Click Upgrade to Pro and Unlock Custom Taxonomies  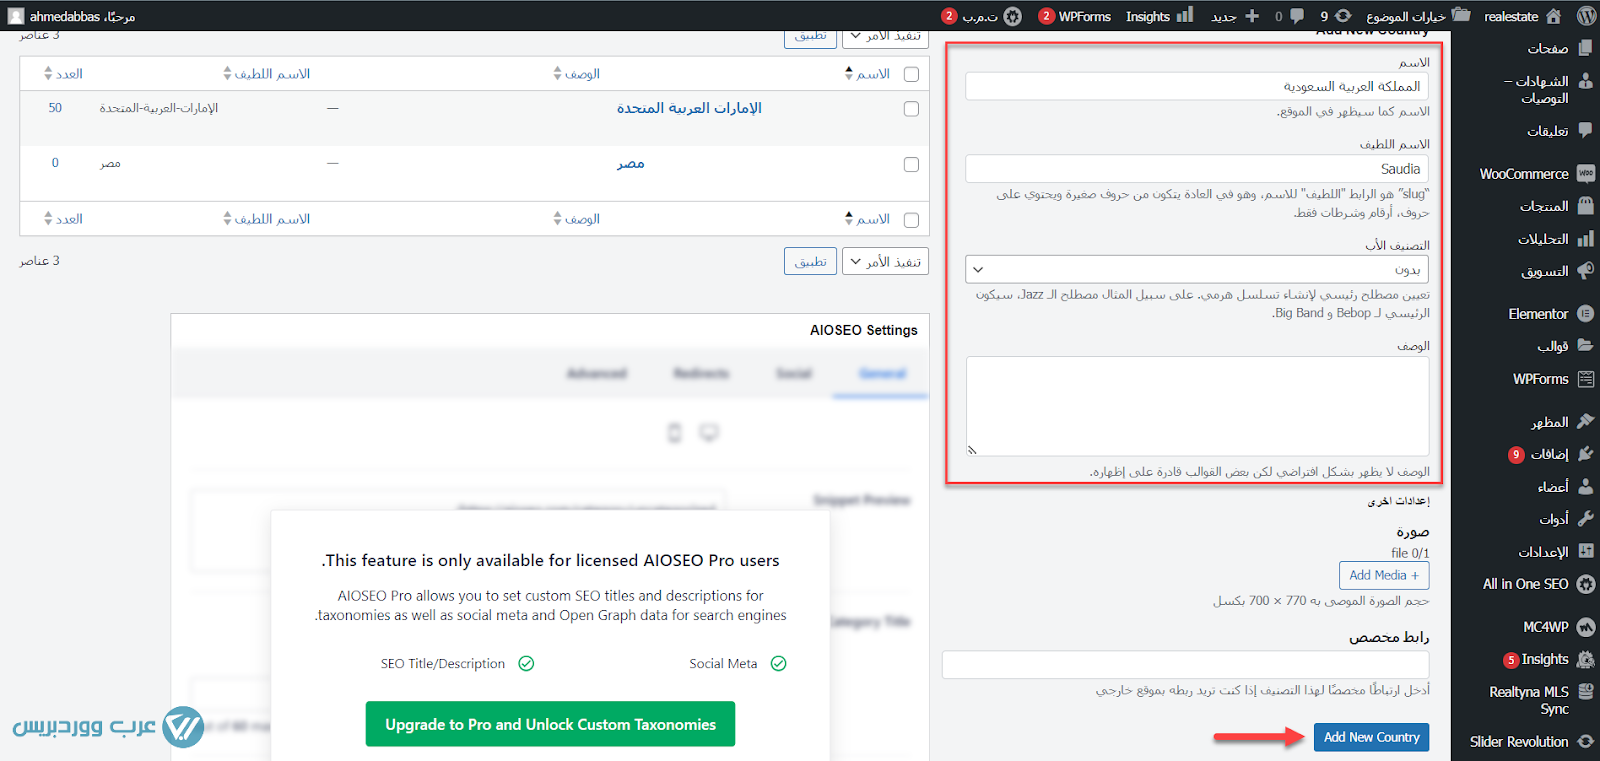pyautogui.click(x=550, y=724)
